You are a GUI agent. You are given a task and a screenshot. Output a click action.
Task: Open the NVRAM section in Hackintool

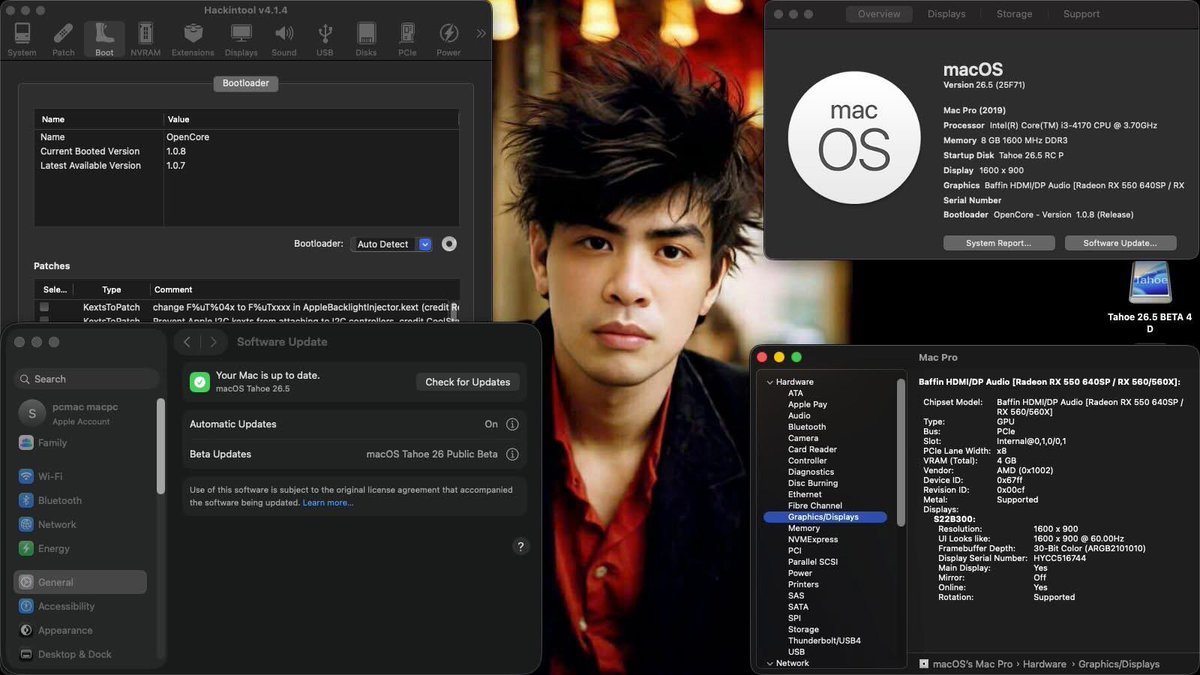click(146, 39)
